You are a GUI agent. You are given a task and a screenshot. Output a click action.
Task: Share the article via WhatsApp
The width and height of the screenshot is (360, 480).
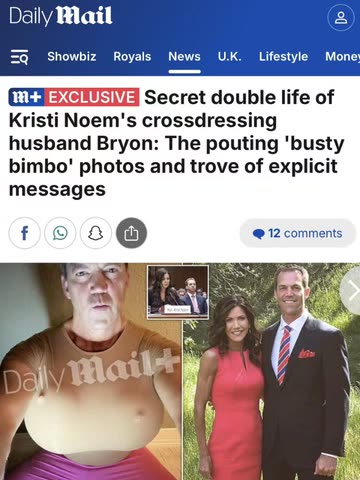(60, 233)
